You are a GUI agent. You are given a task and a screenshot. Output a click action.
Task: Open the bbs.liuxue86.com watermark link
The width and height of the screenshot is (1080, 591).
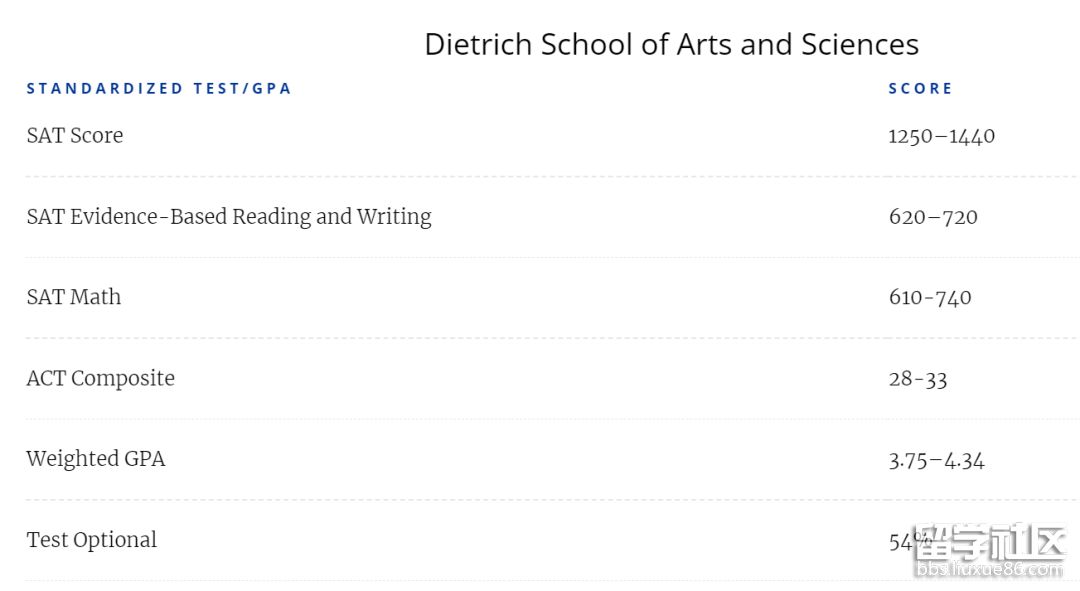pos(990,570)
